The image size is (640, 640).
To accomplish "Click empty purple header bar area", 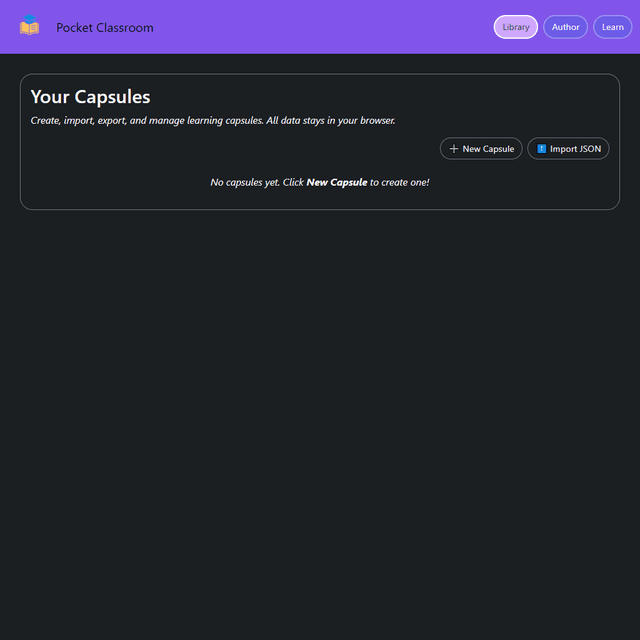I will pyautogui.click(x=320, y=27).
